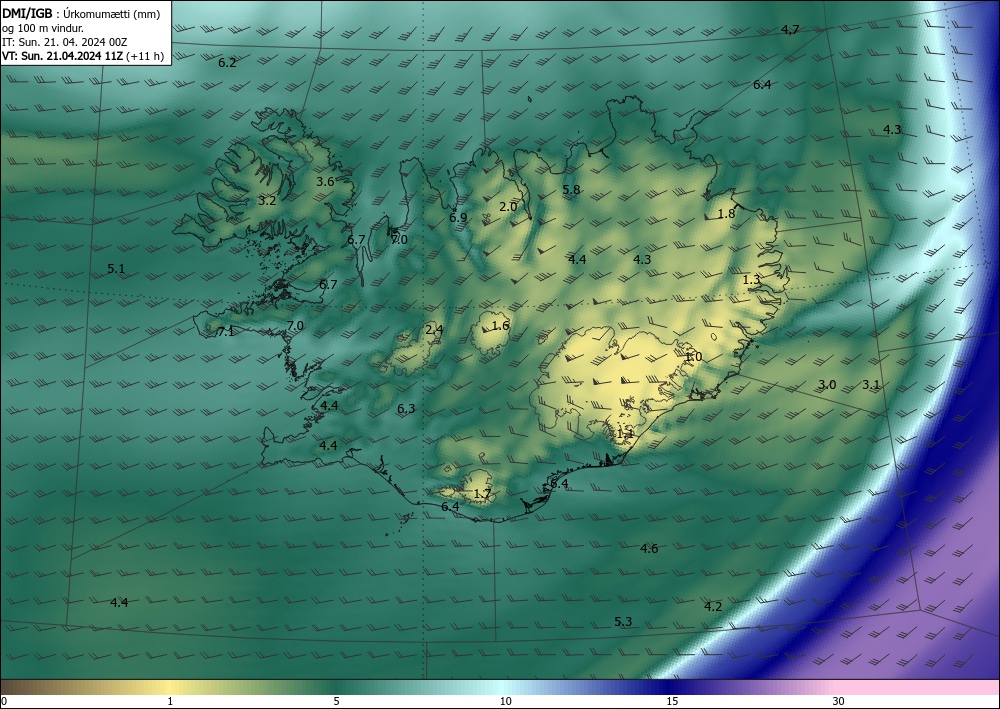Click the 0 label on the color scale
This screenshot has height=709, width=1000.
(x=4, y=701)
